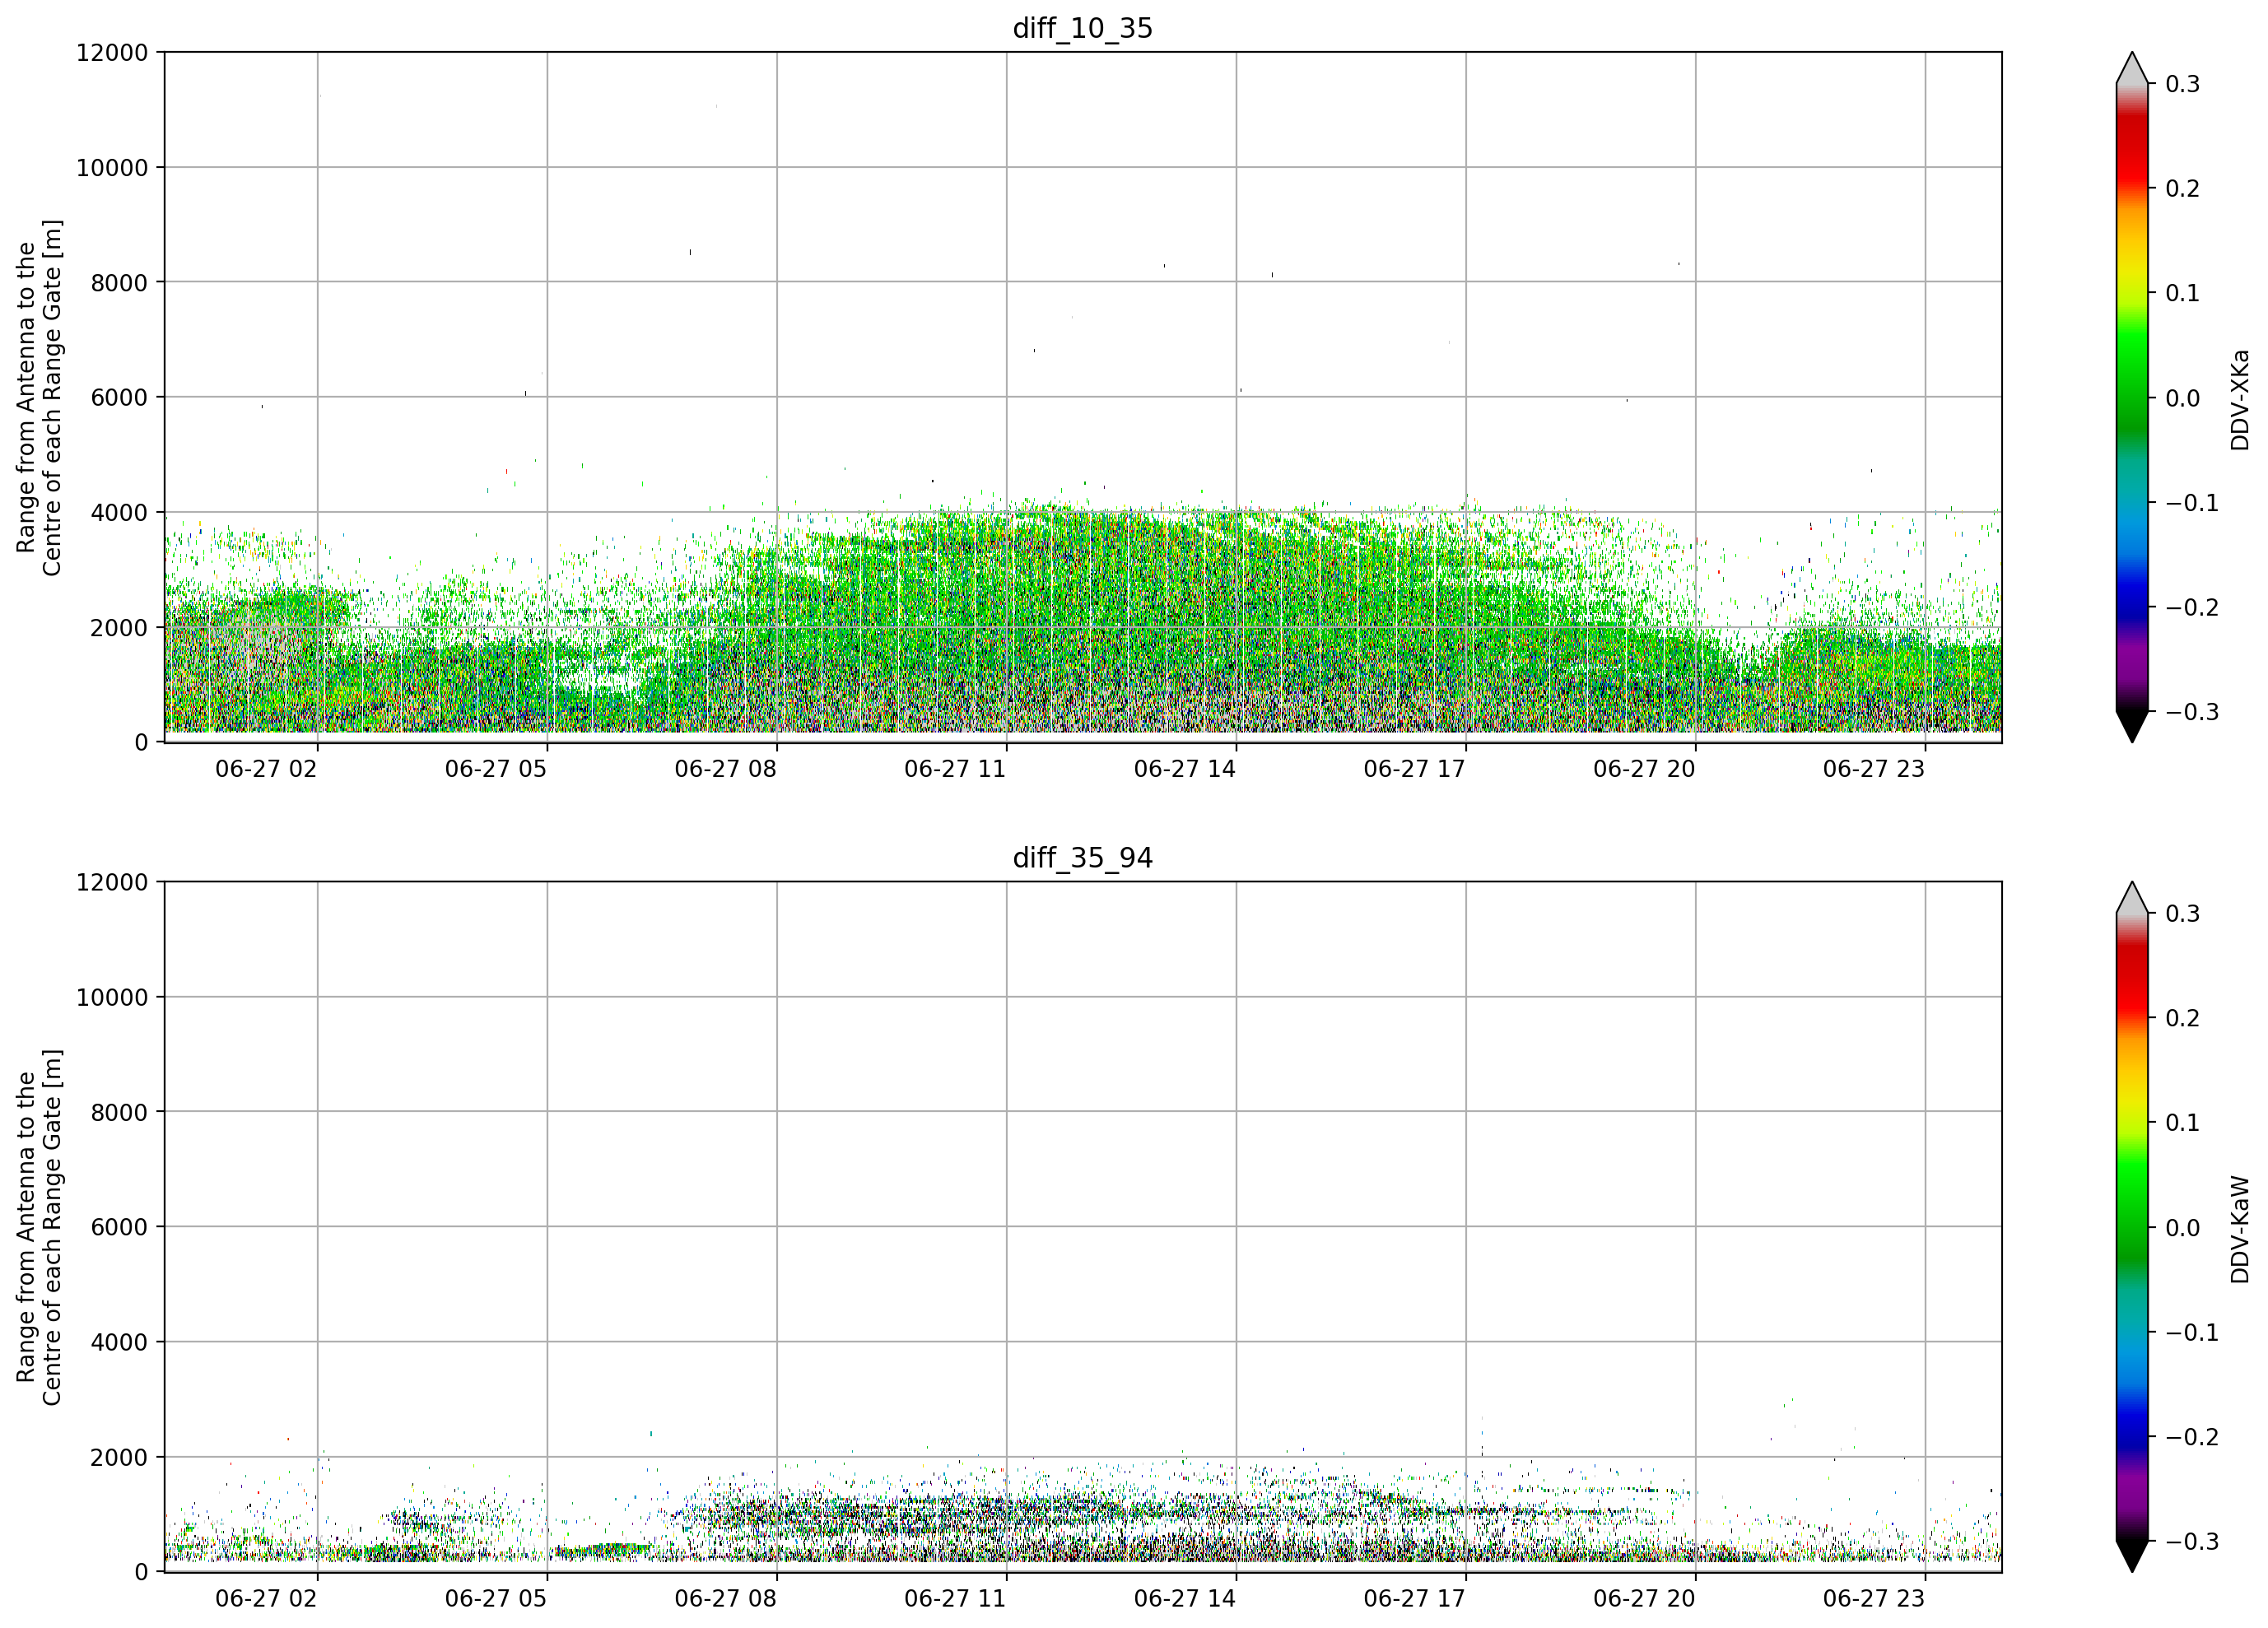Click black lower extend arrow of DDV-XKa colorbar
Screen dimensions: 2268x1628
click(x=2132, y=727)
